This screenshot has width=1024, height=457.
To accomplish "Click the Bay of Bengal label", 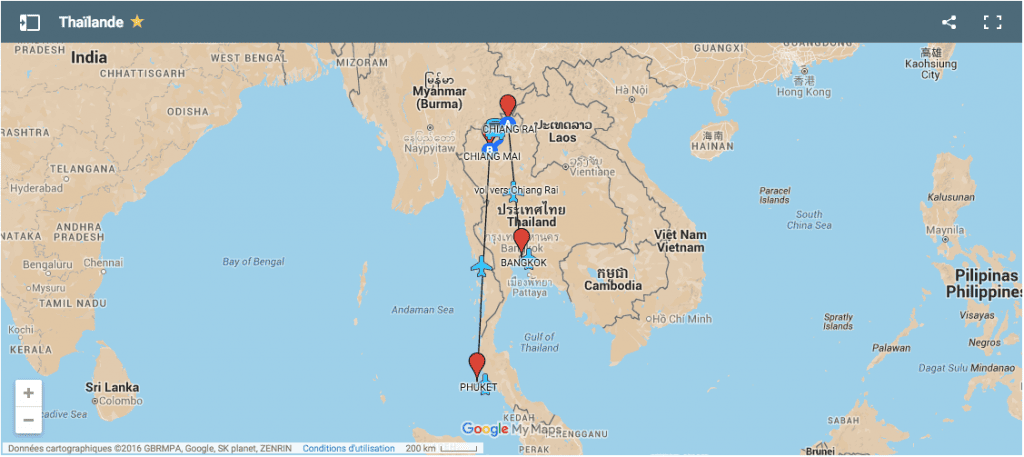I will [253, 262].
